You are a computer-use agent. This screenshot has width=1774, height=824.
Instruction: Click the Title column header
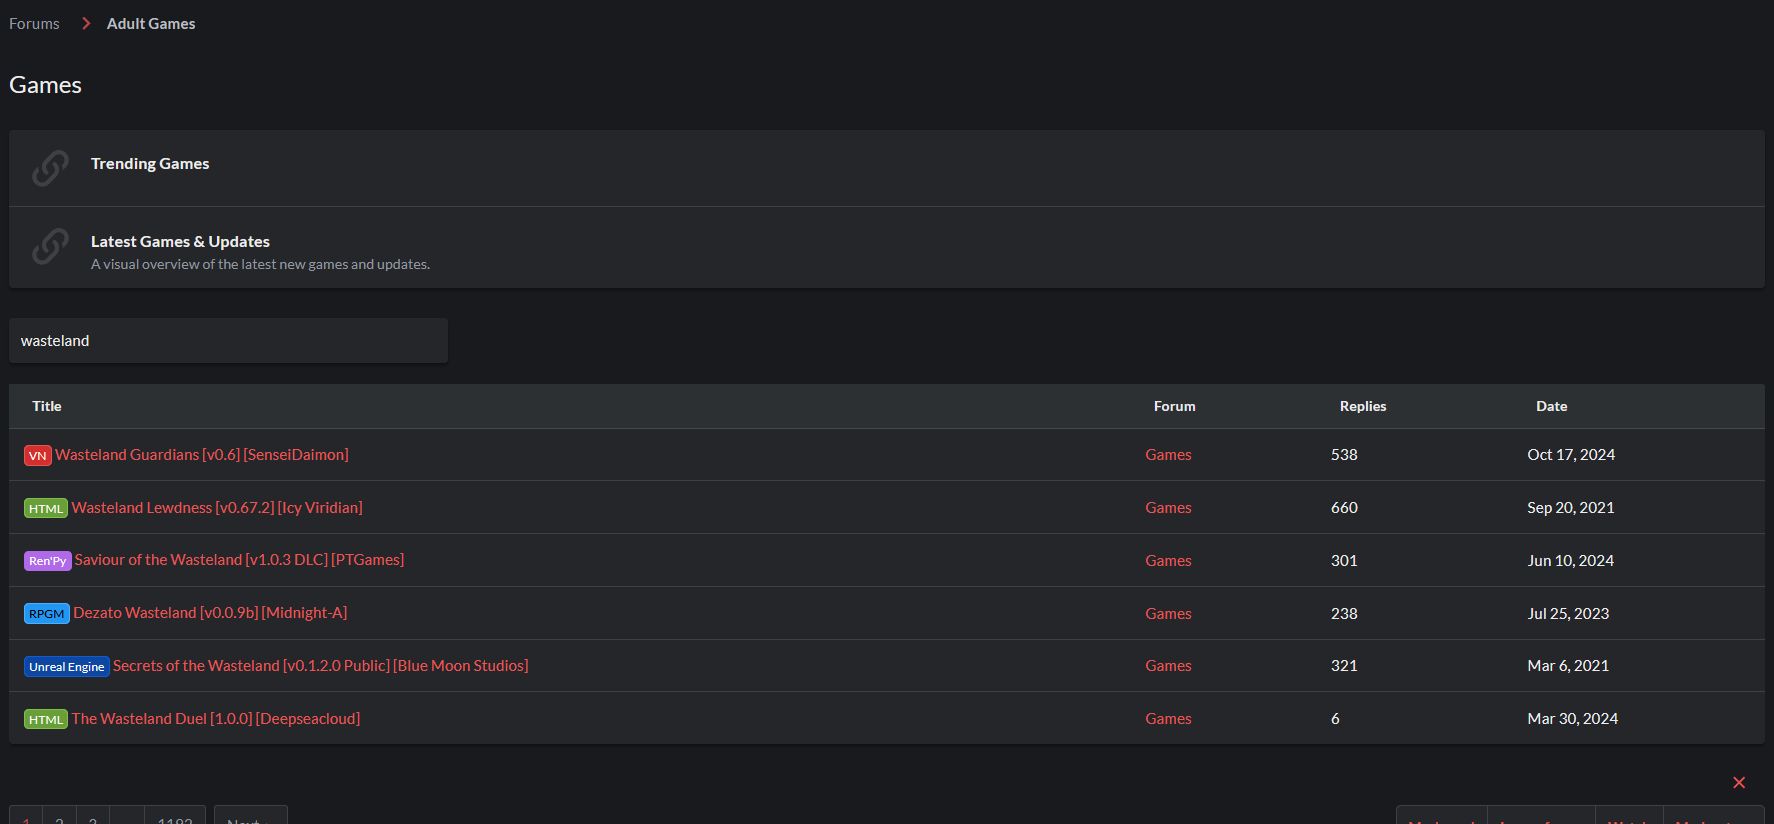pos(47,406)
